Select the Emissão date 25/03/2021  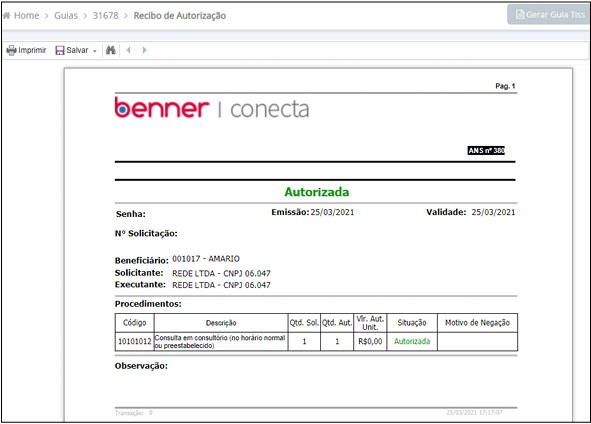[332, 212]
